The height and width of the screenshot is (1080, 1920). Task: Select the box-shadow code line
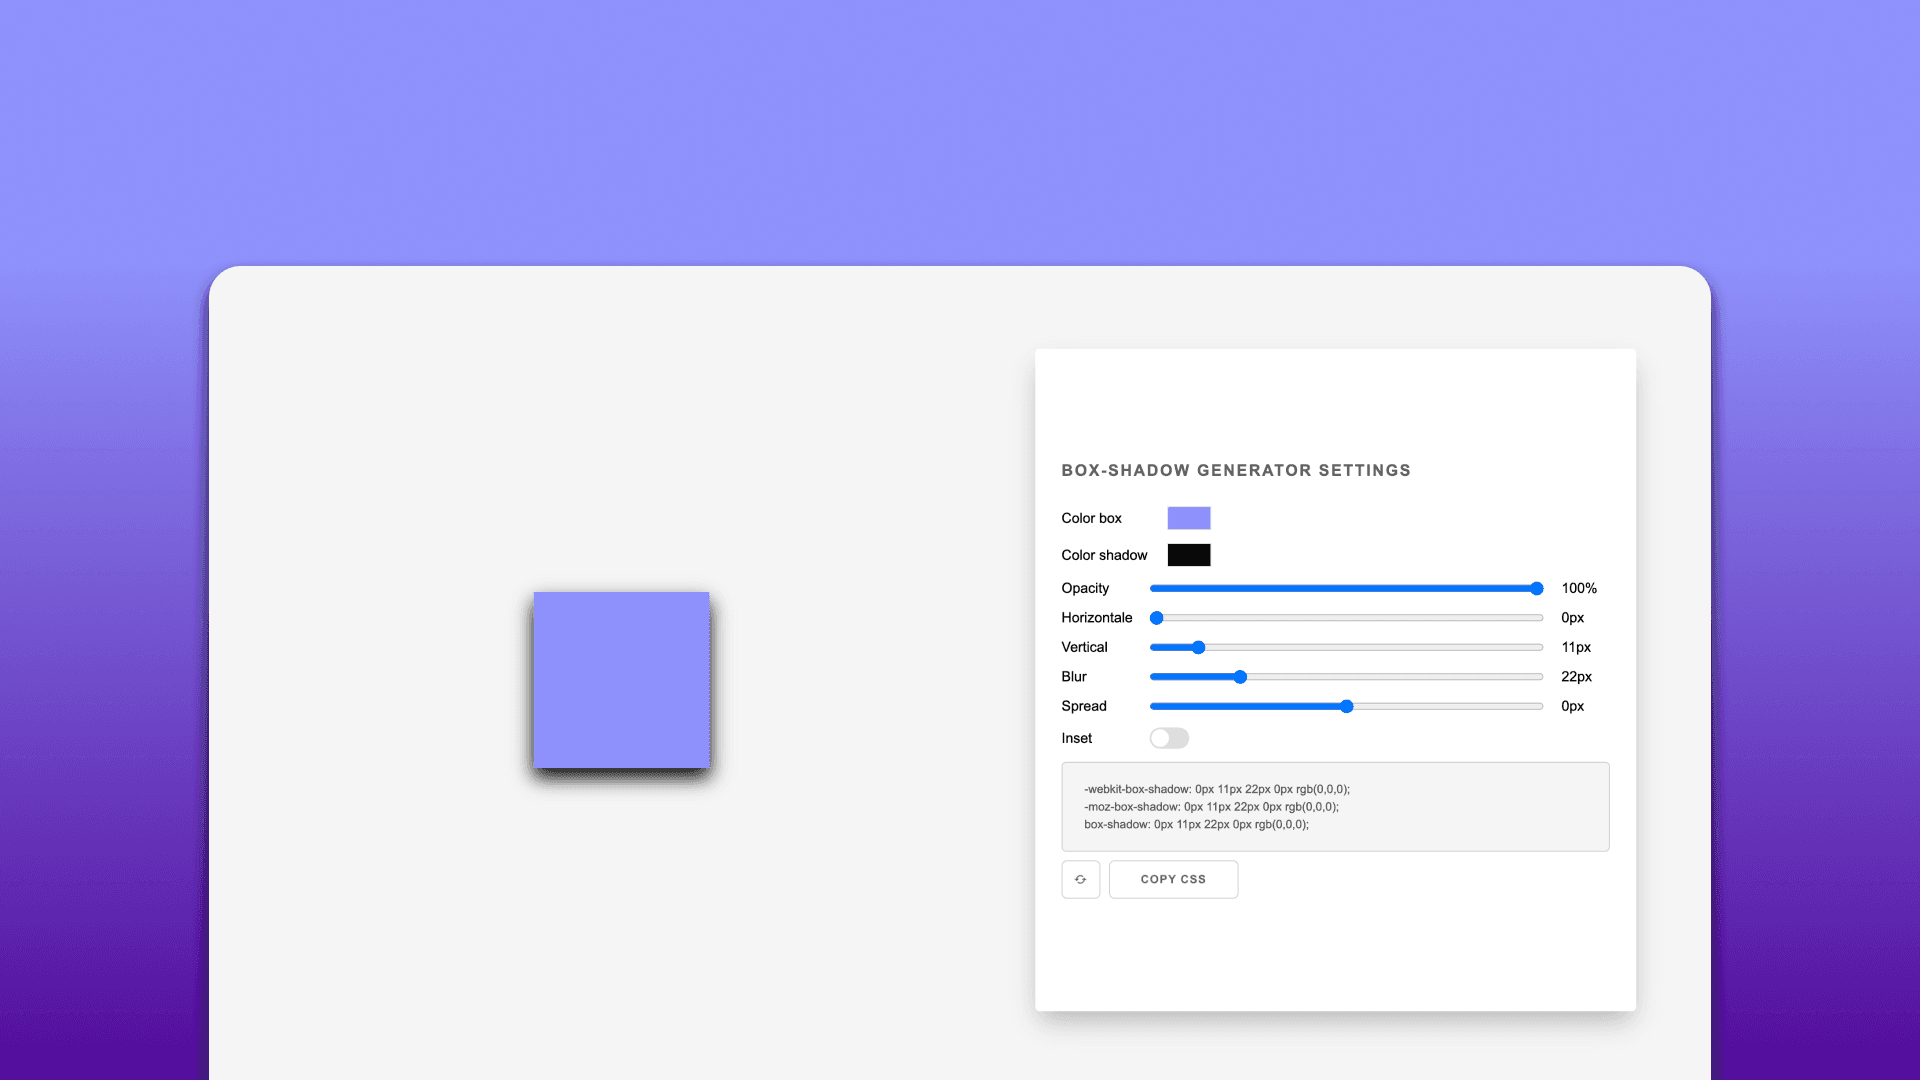(1196, 825)
